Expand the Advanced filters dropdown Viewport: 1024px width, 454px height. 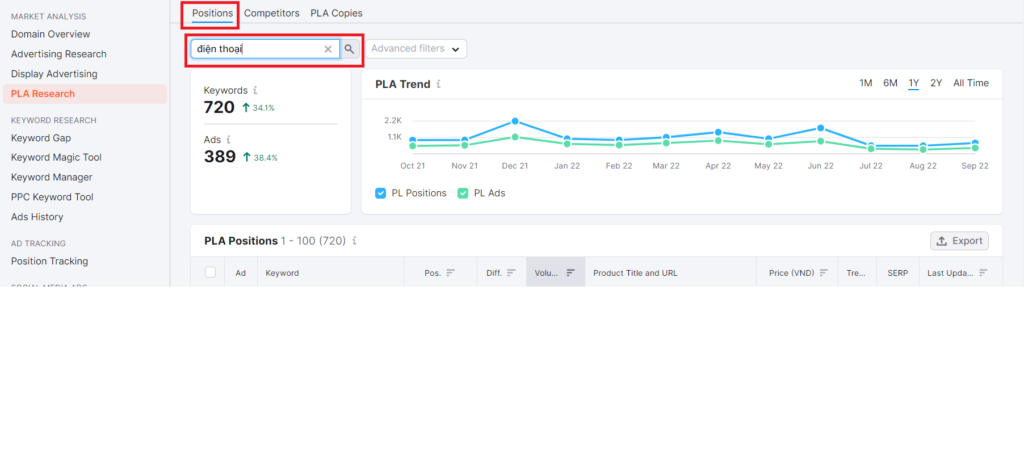417,49
